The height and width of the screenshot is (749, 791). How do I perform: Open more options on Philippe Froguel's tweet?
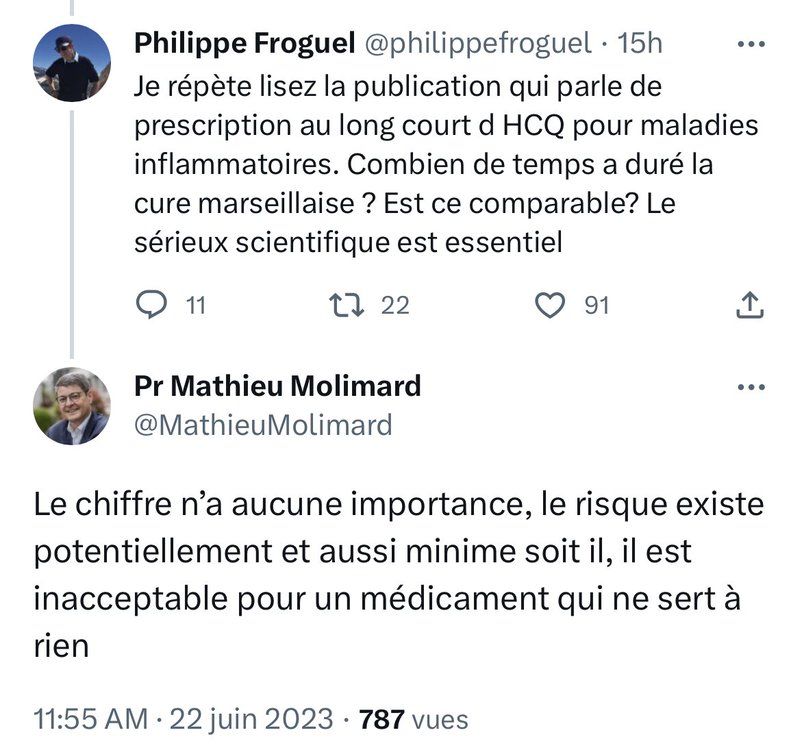click(x=750, y=45)
